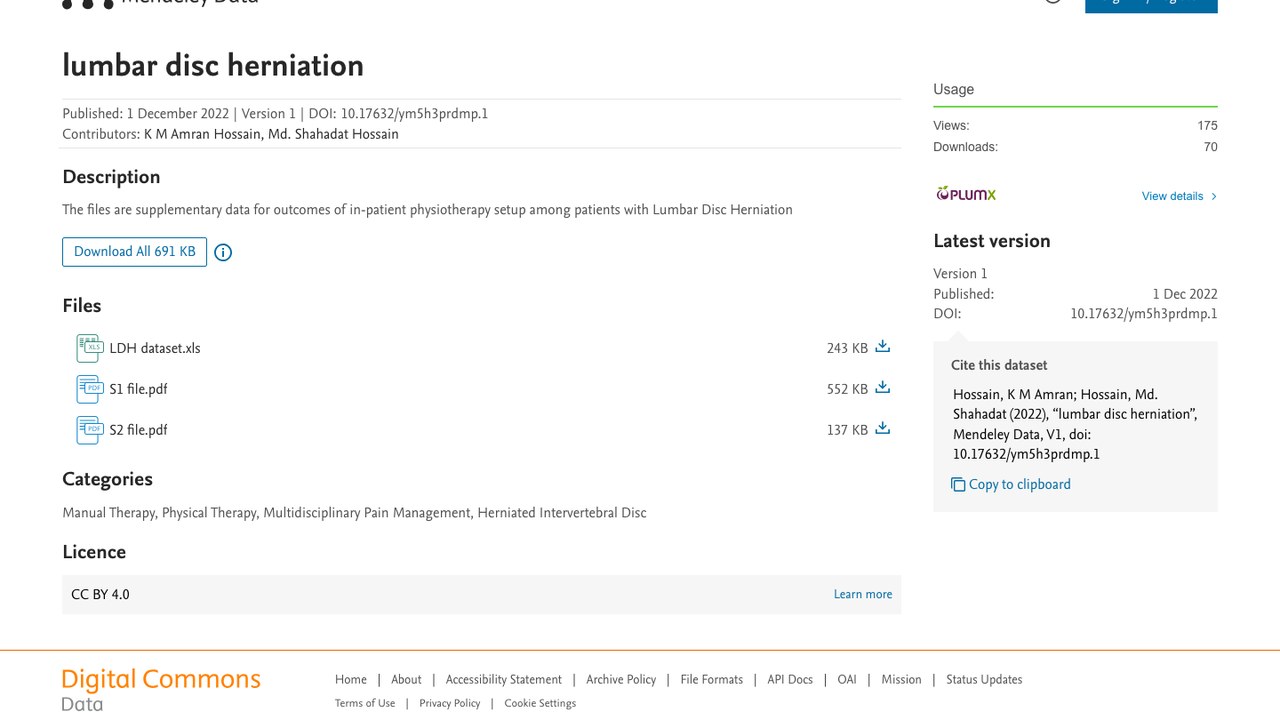The height and width of the screenshot is (720, 1280).
Task: Click the Published 1 Dec 2022 date
Action: point(1185,294)
